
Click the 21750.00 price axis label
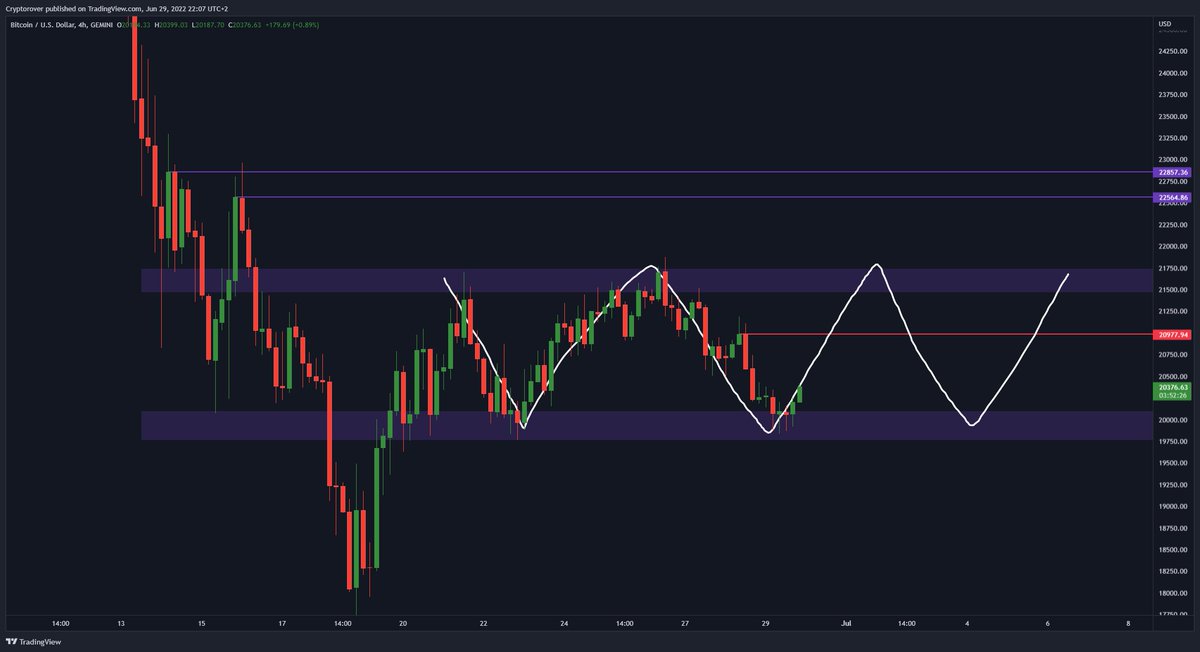[x=1172, y=268]
